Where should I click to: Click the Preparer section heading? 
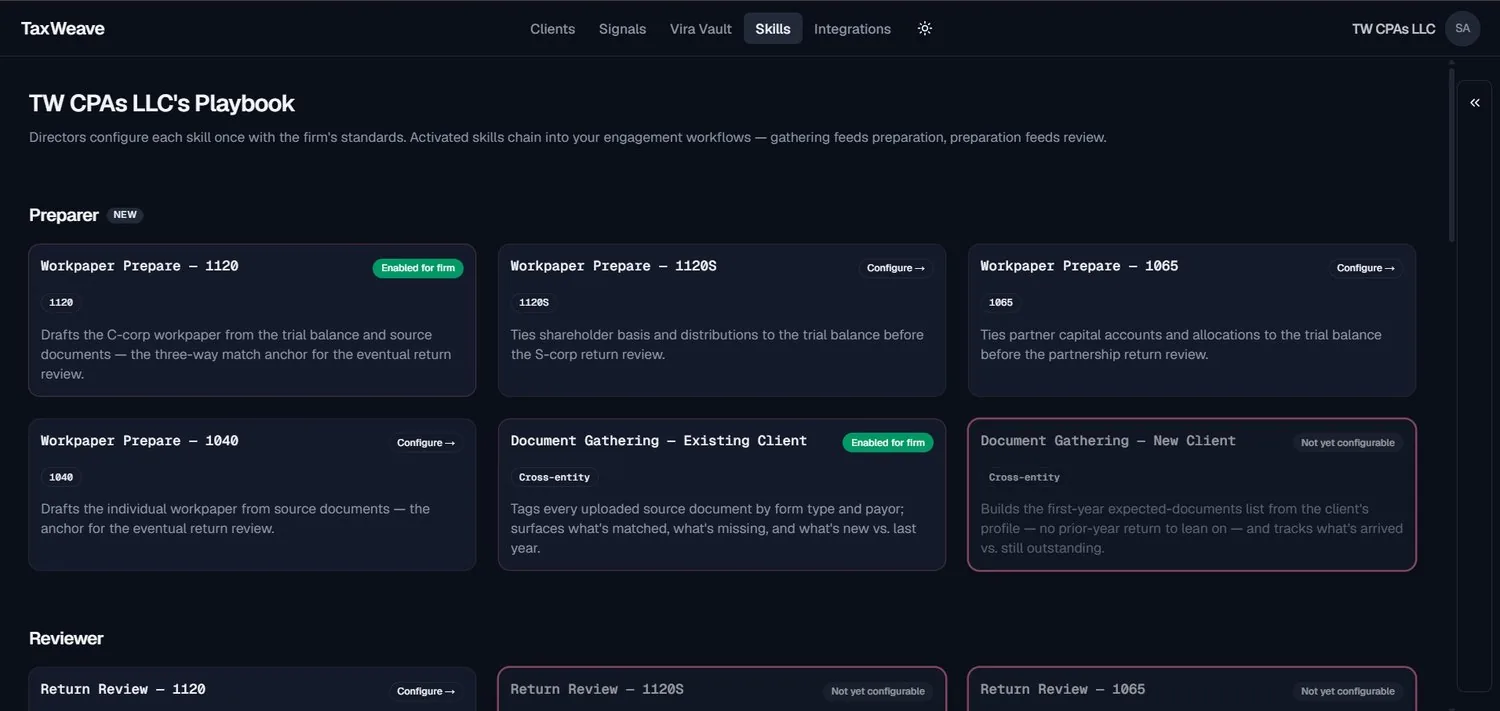pyautogui.click(x=64, y=215)
